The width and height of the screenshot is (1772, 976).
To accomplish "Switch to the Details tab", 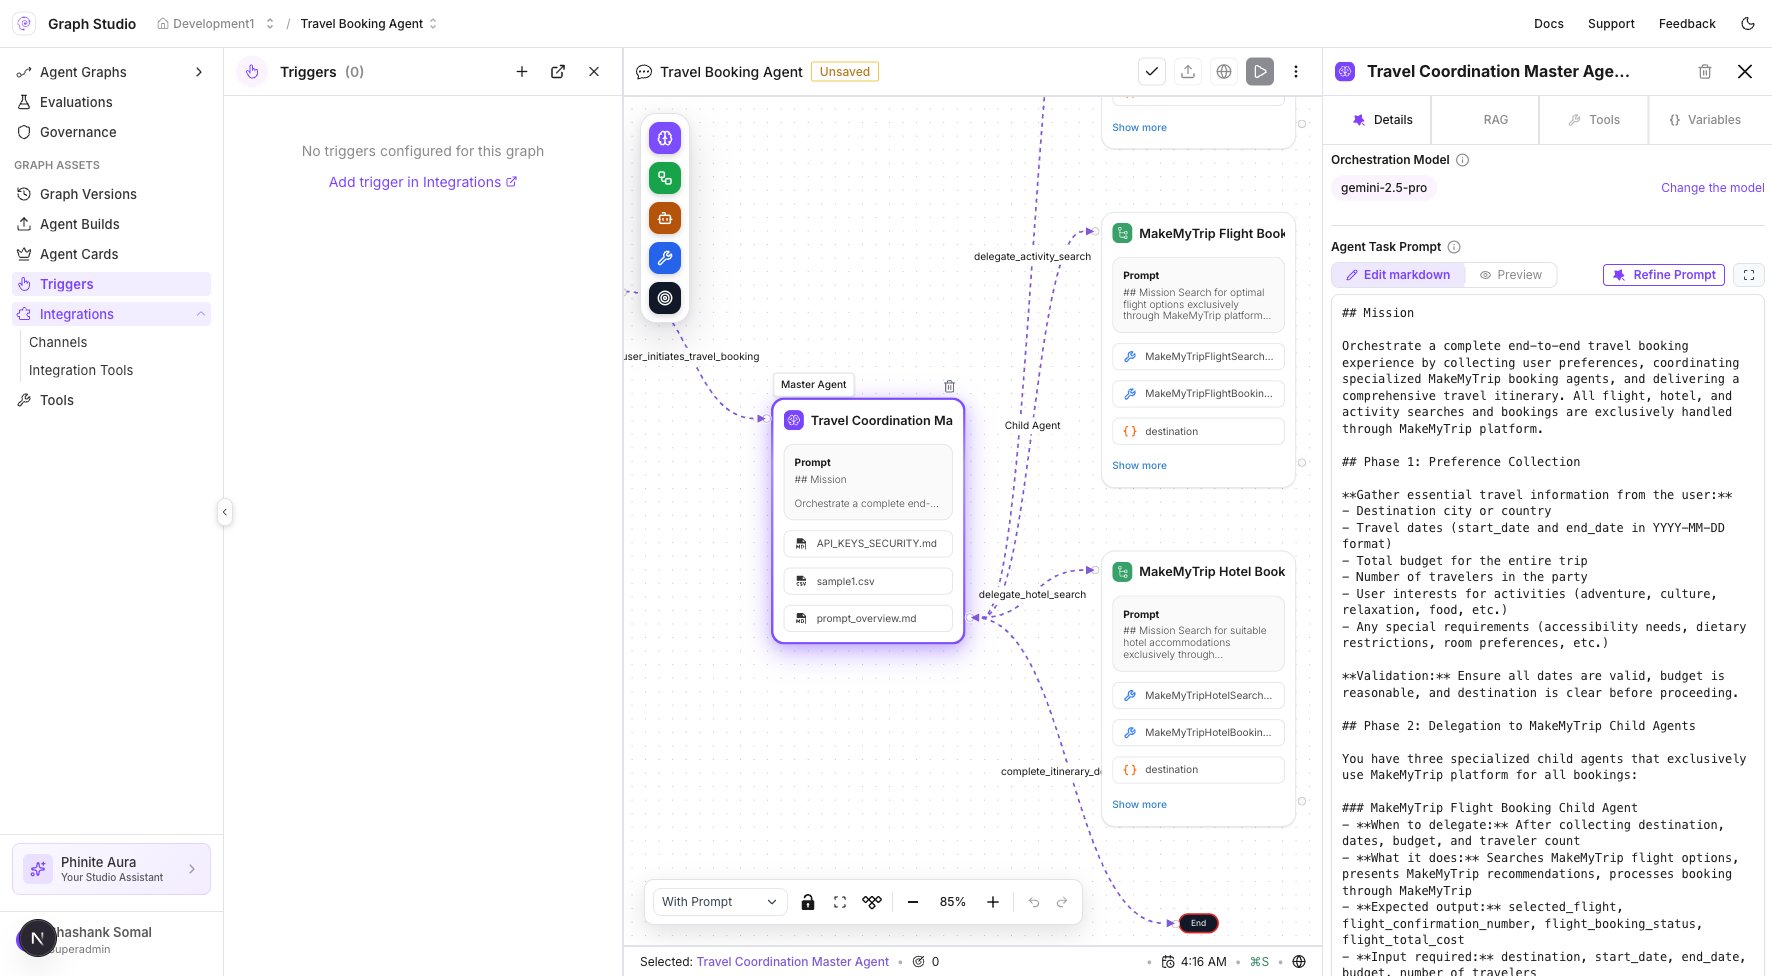I will [1382, 120].
